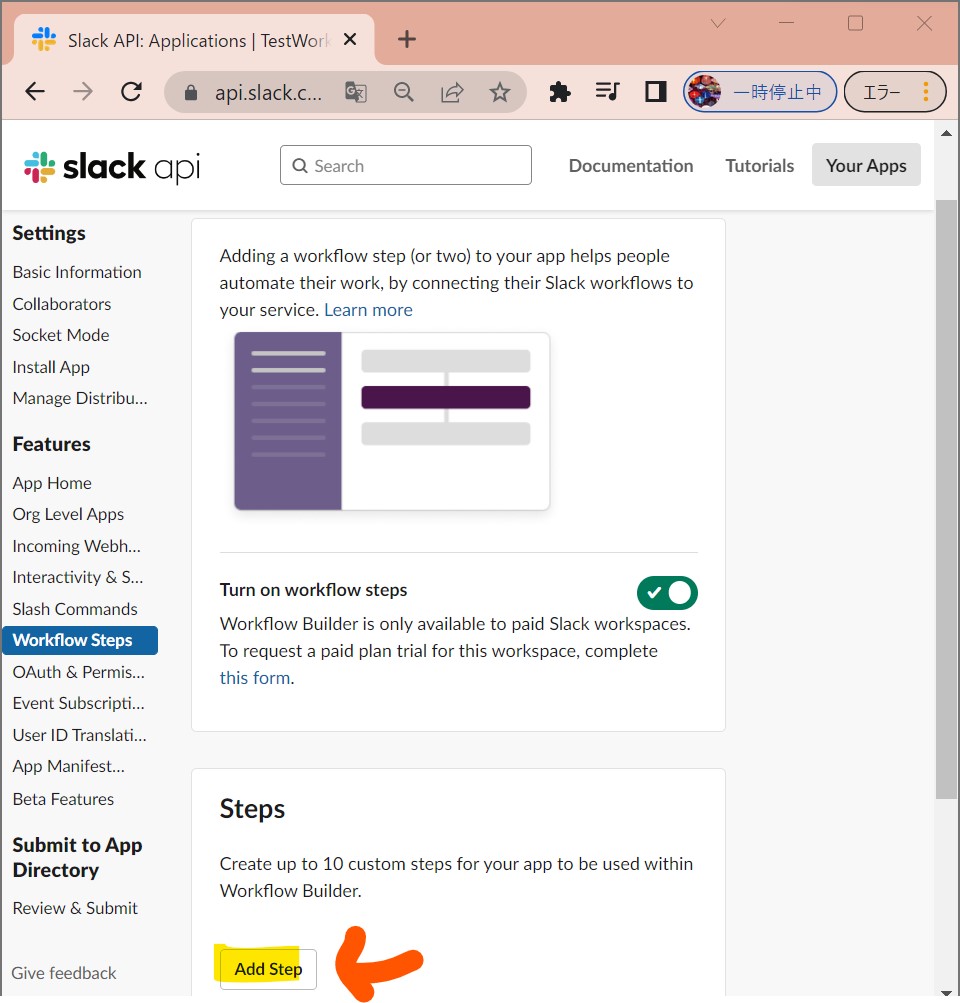Go to Beta Features
This screenshot has height=1003, width=960.
click(x=63, y=799)
